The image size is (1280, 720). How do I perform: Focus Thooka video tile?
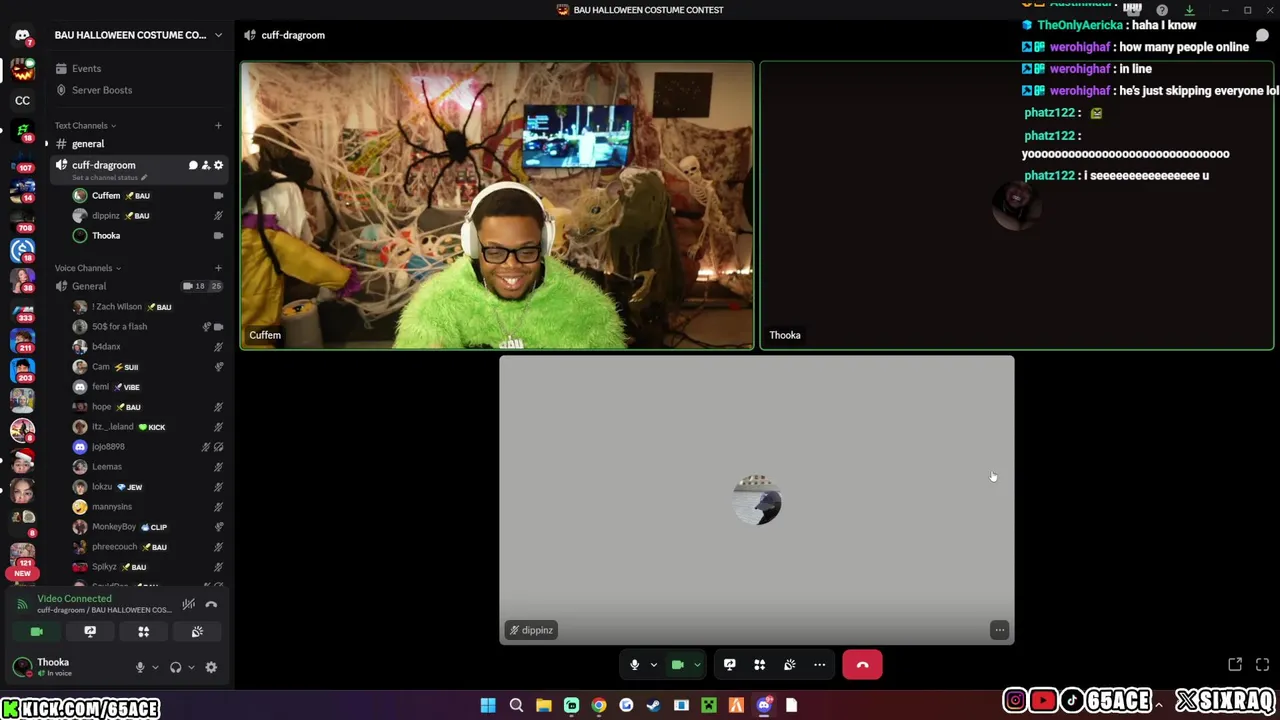coord(1017,206)
